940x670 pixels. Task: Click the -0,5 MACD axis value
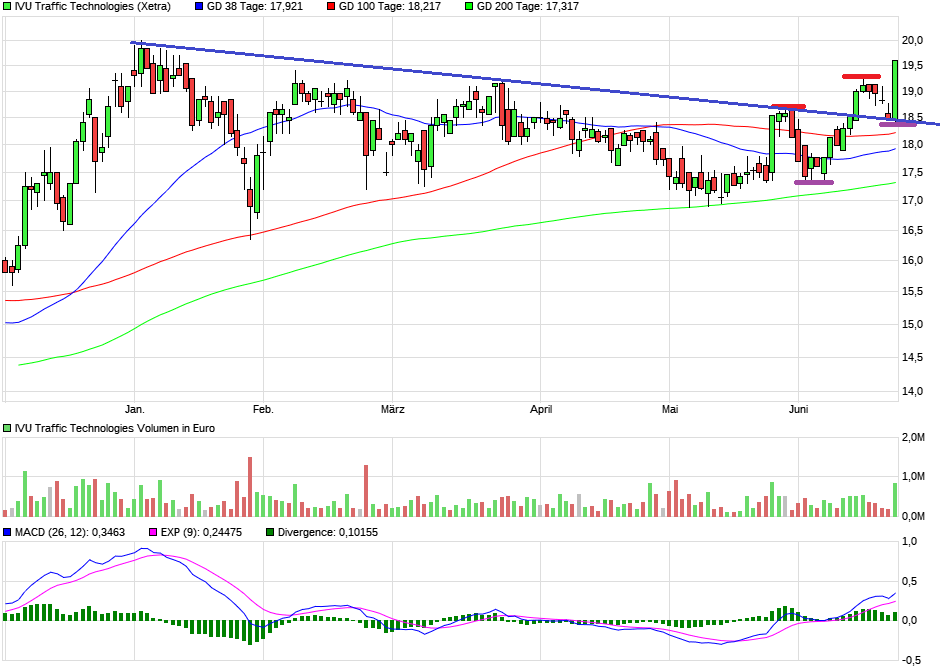(x=911, y=660)
